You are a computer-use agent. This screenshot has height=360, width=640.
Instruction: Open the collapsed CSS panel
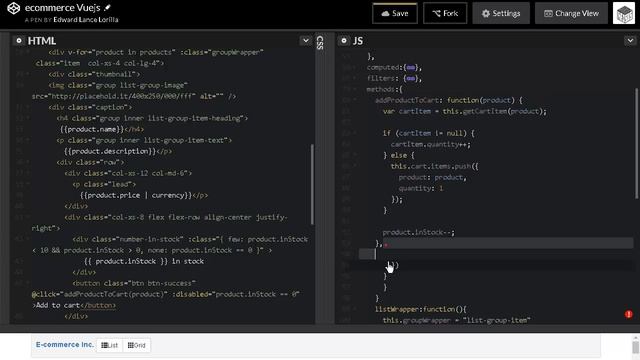320,43
